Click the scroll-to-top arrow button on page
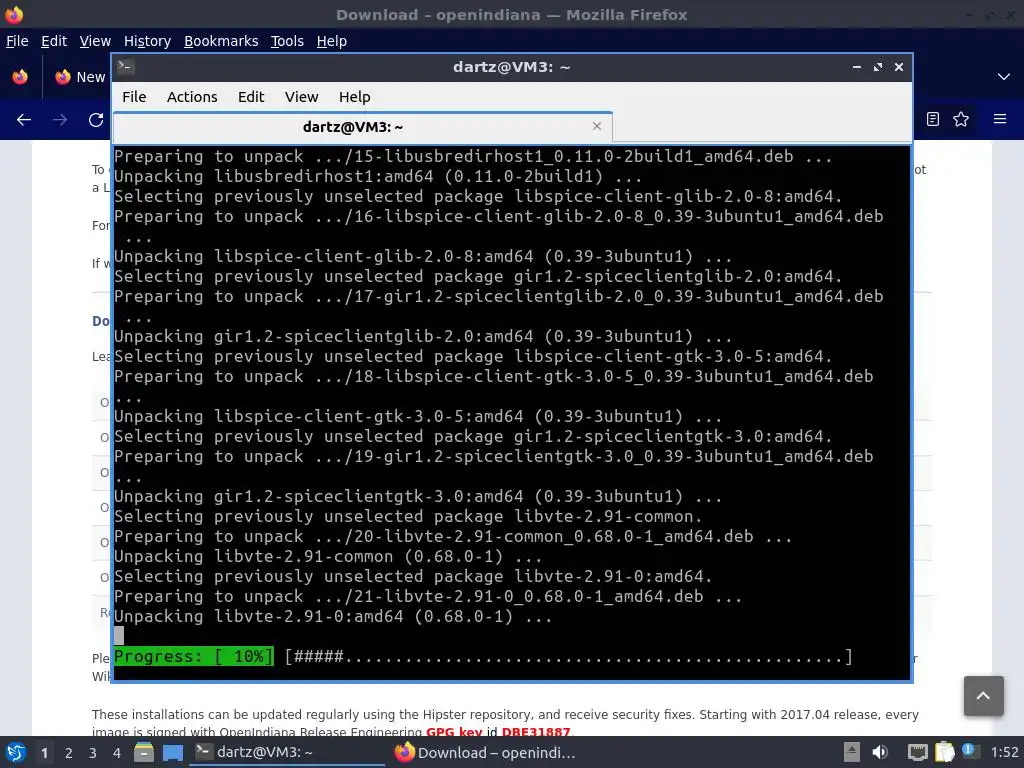Viewport: 1024px width, 768px height. click(983, 696)
